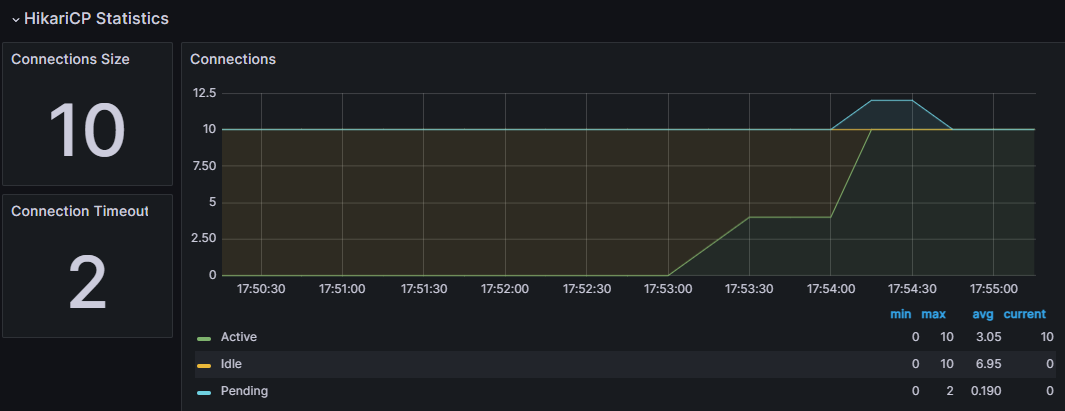Viewport: 1065px width, 411px height.
Task: Click the 17:54:30 time axis label
Action: [x=912, y=289]
